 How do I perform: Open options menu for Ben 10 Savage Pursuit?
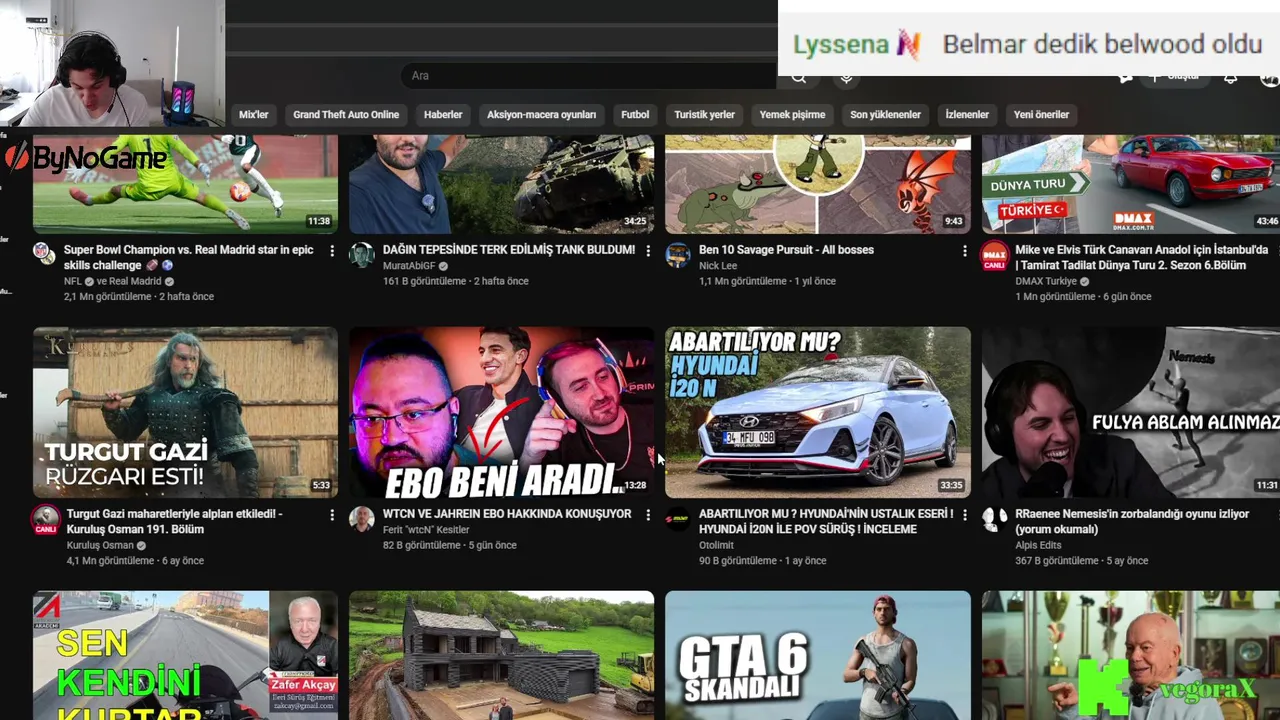click(964, 250)
